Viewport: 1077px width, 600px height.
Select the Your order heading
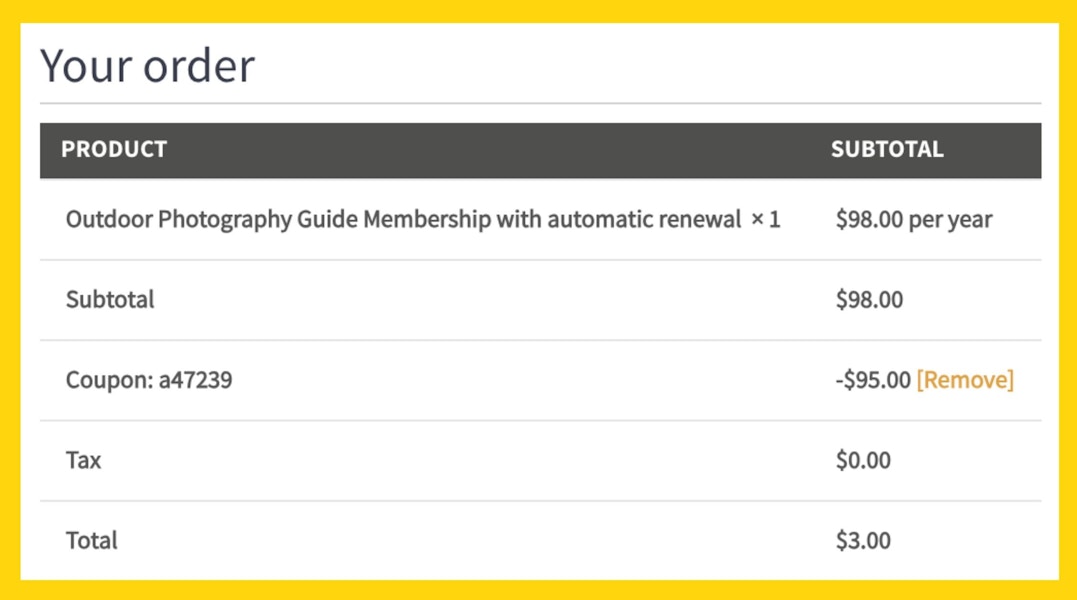[148, 66]
